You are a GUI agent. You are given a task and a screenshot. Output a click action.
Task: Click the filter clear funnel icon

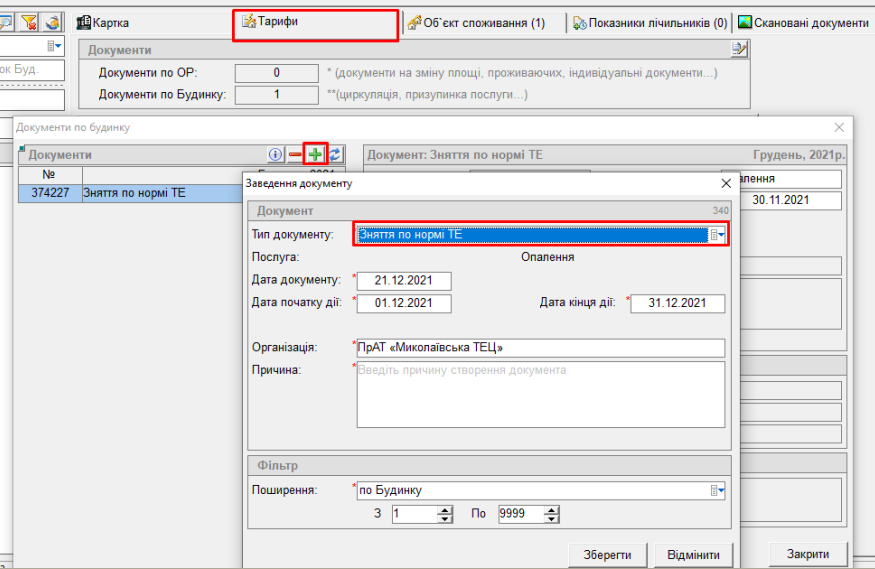[x=29, y=22]
